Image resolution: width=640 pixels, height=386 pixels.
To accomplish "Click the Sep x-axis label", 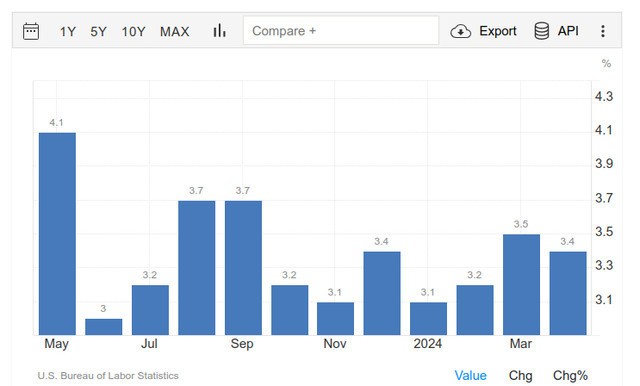I will (x=242, y=344).
